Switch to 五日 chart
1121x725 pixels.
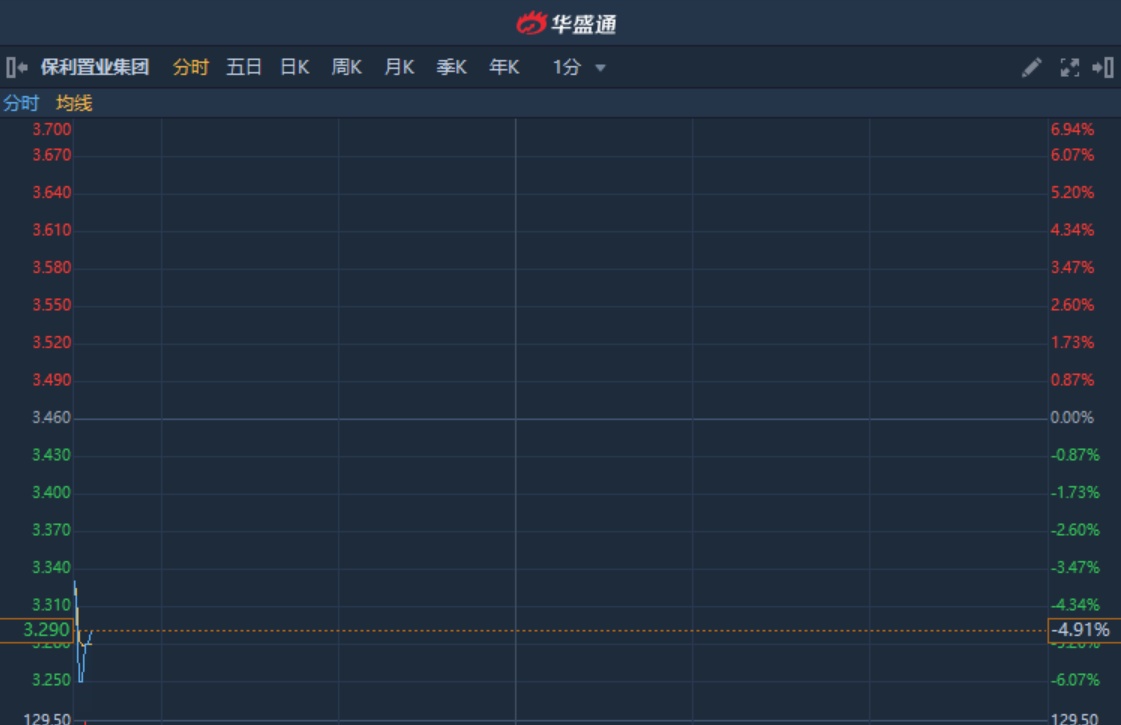click(x=244, y=67)
